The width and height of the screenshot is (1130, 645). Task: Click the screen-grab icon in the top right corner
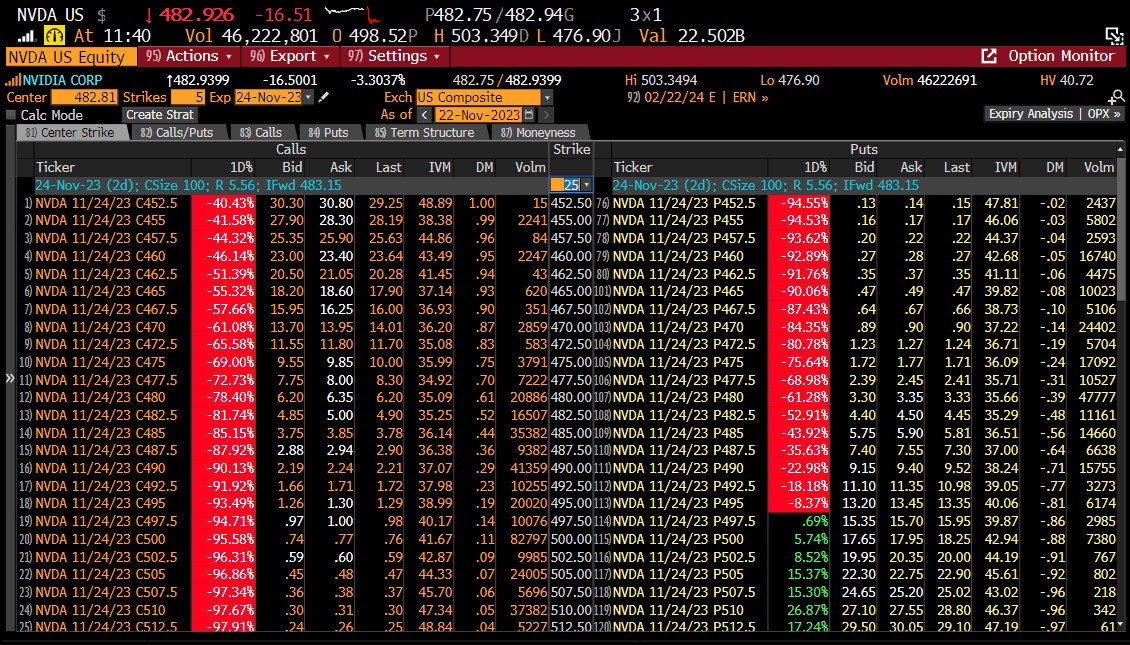[x=1113, y=33]
